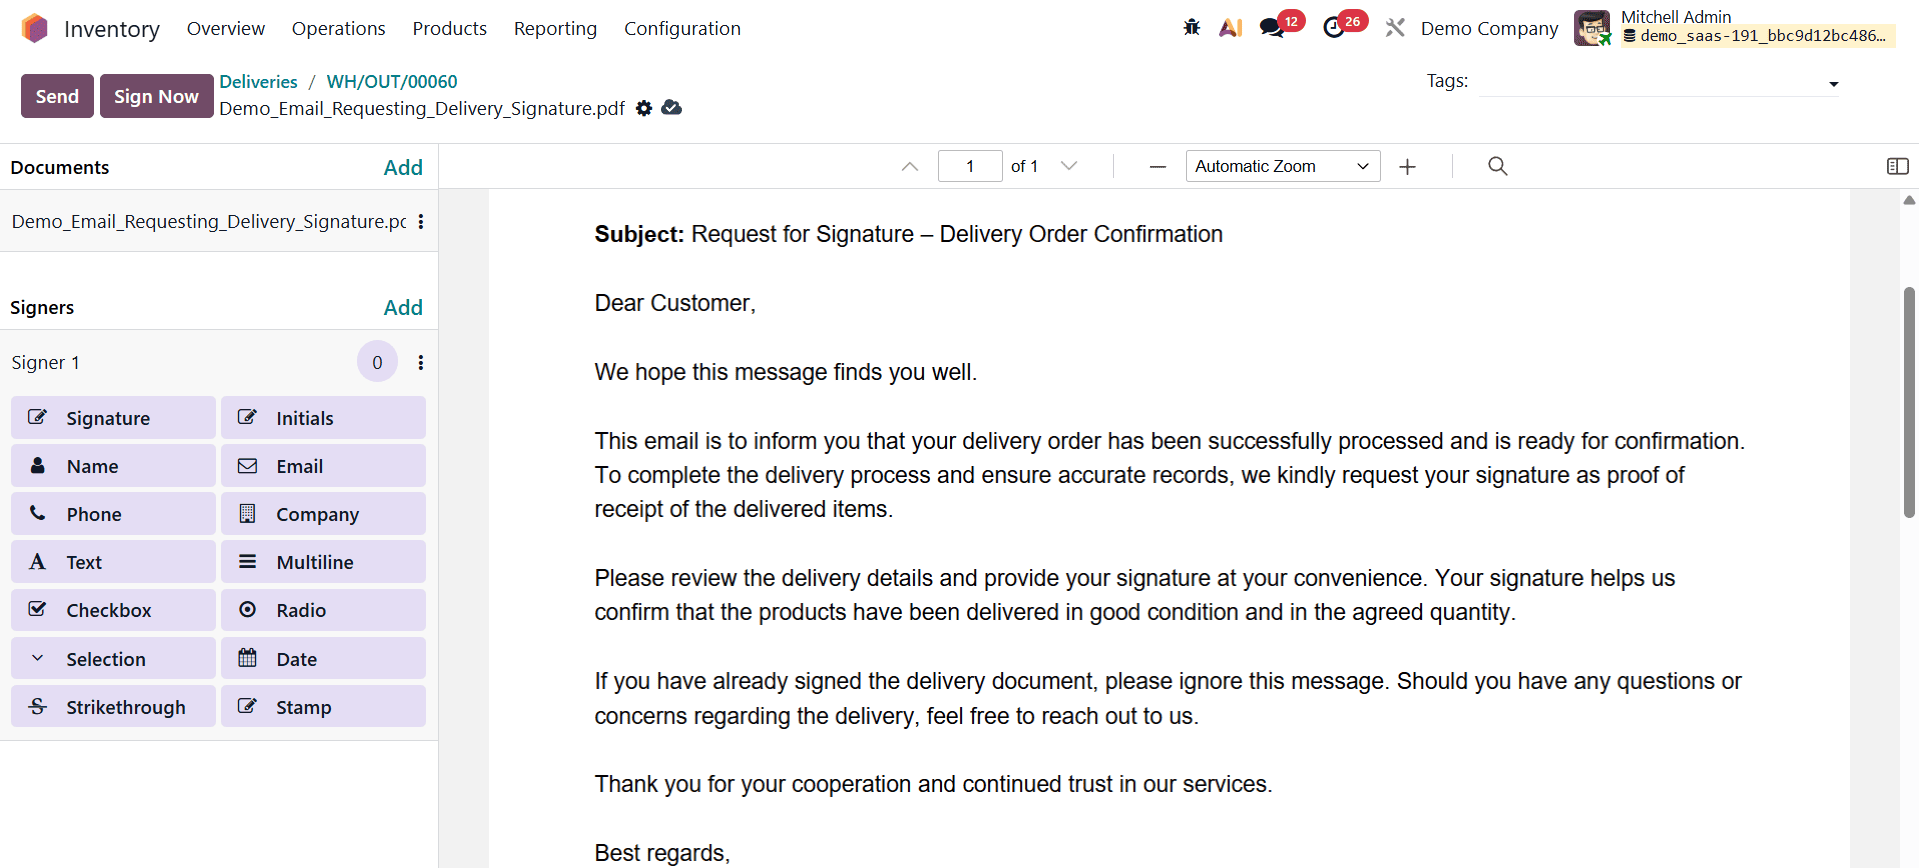Open search in the PDF viewer
Viewport: 1919px width, 868px height.
pos(1496,166)
